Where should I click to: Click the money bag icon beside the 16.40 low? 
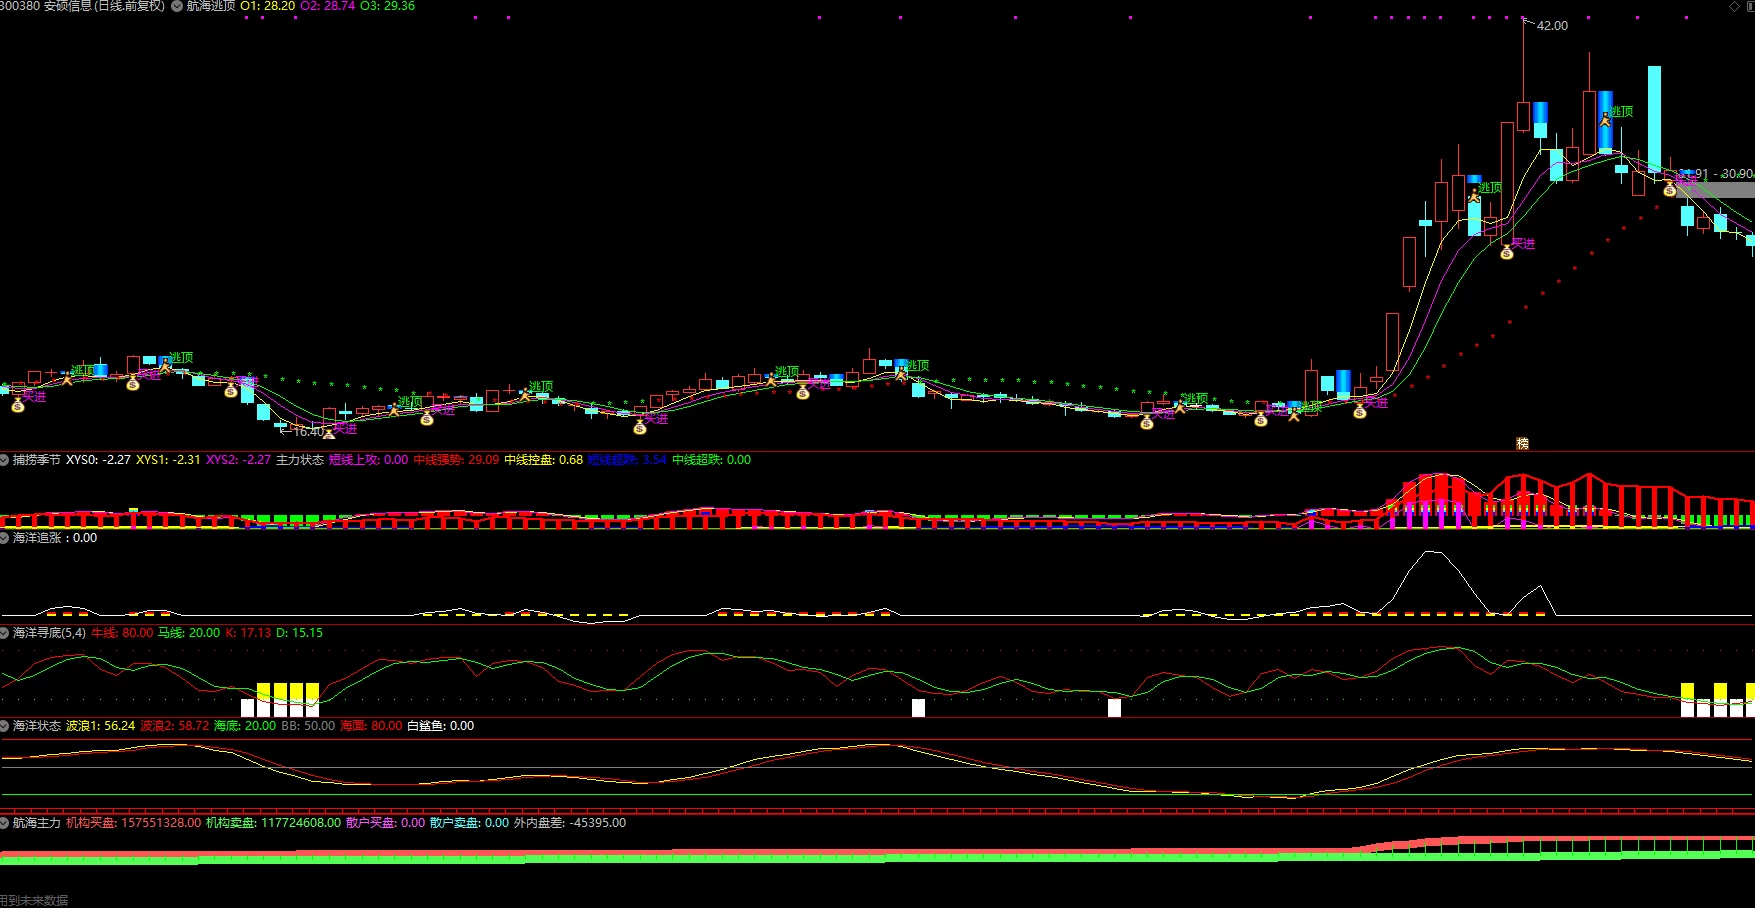329,434
